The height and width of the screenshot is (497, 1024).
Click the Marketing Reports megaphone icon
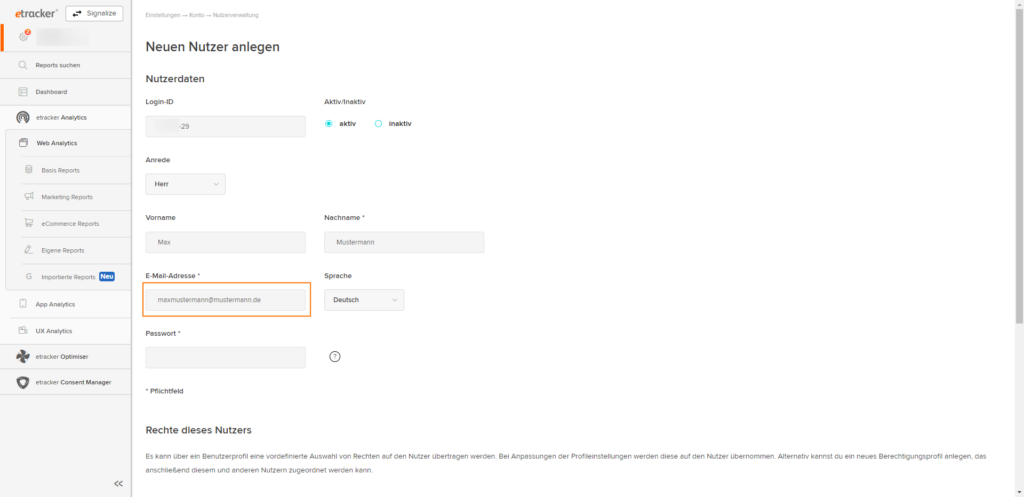point(29,197)
